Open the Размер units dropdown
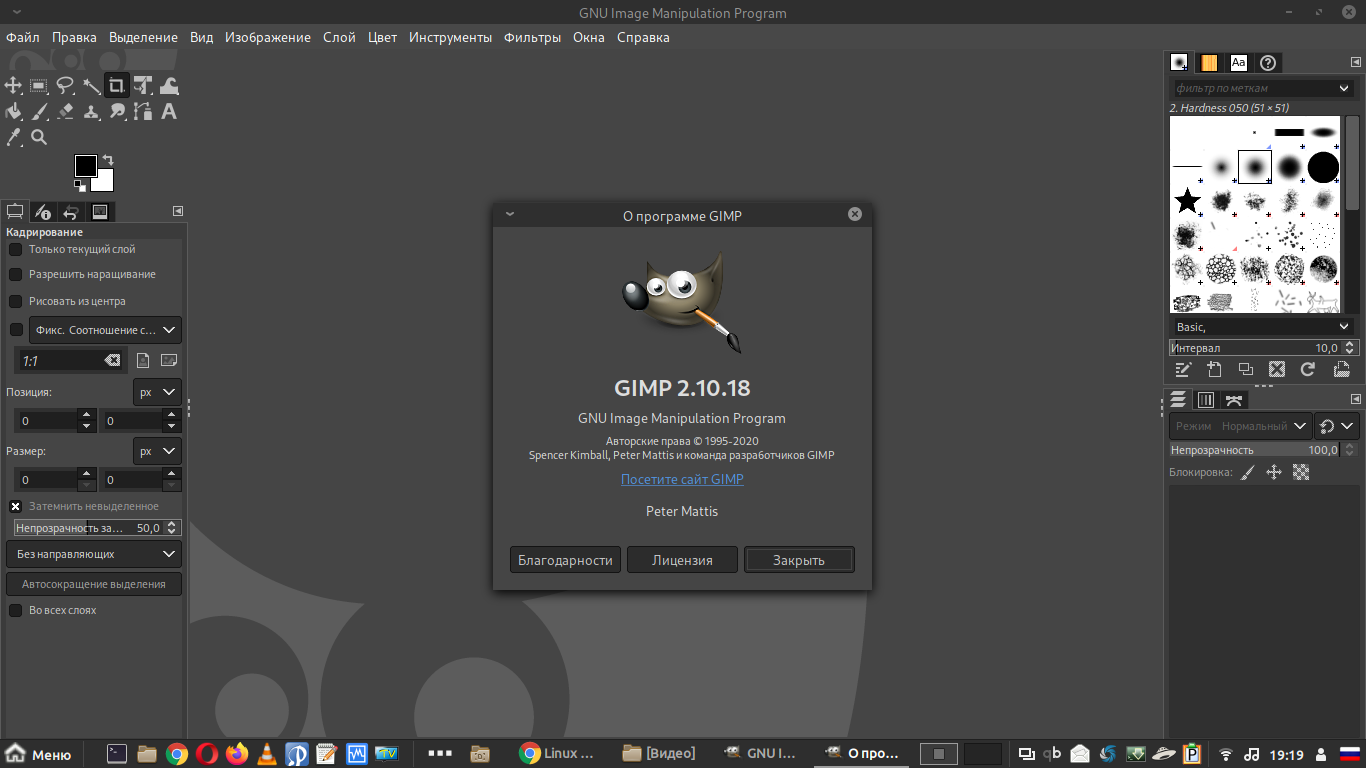The image size is (1366, 768). click(x=157, y=451)
